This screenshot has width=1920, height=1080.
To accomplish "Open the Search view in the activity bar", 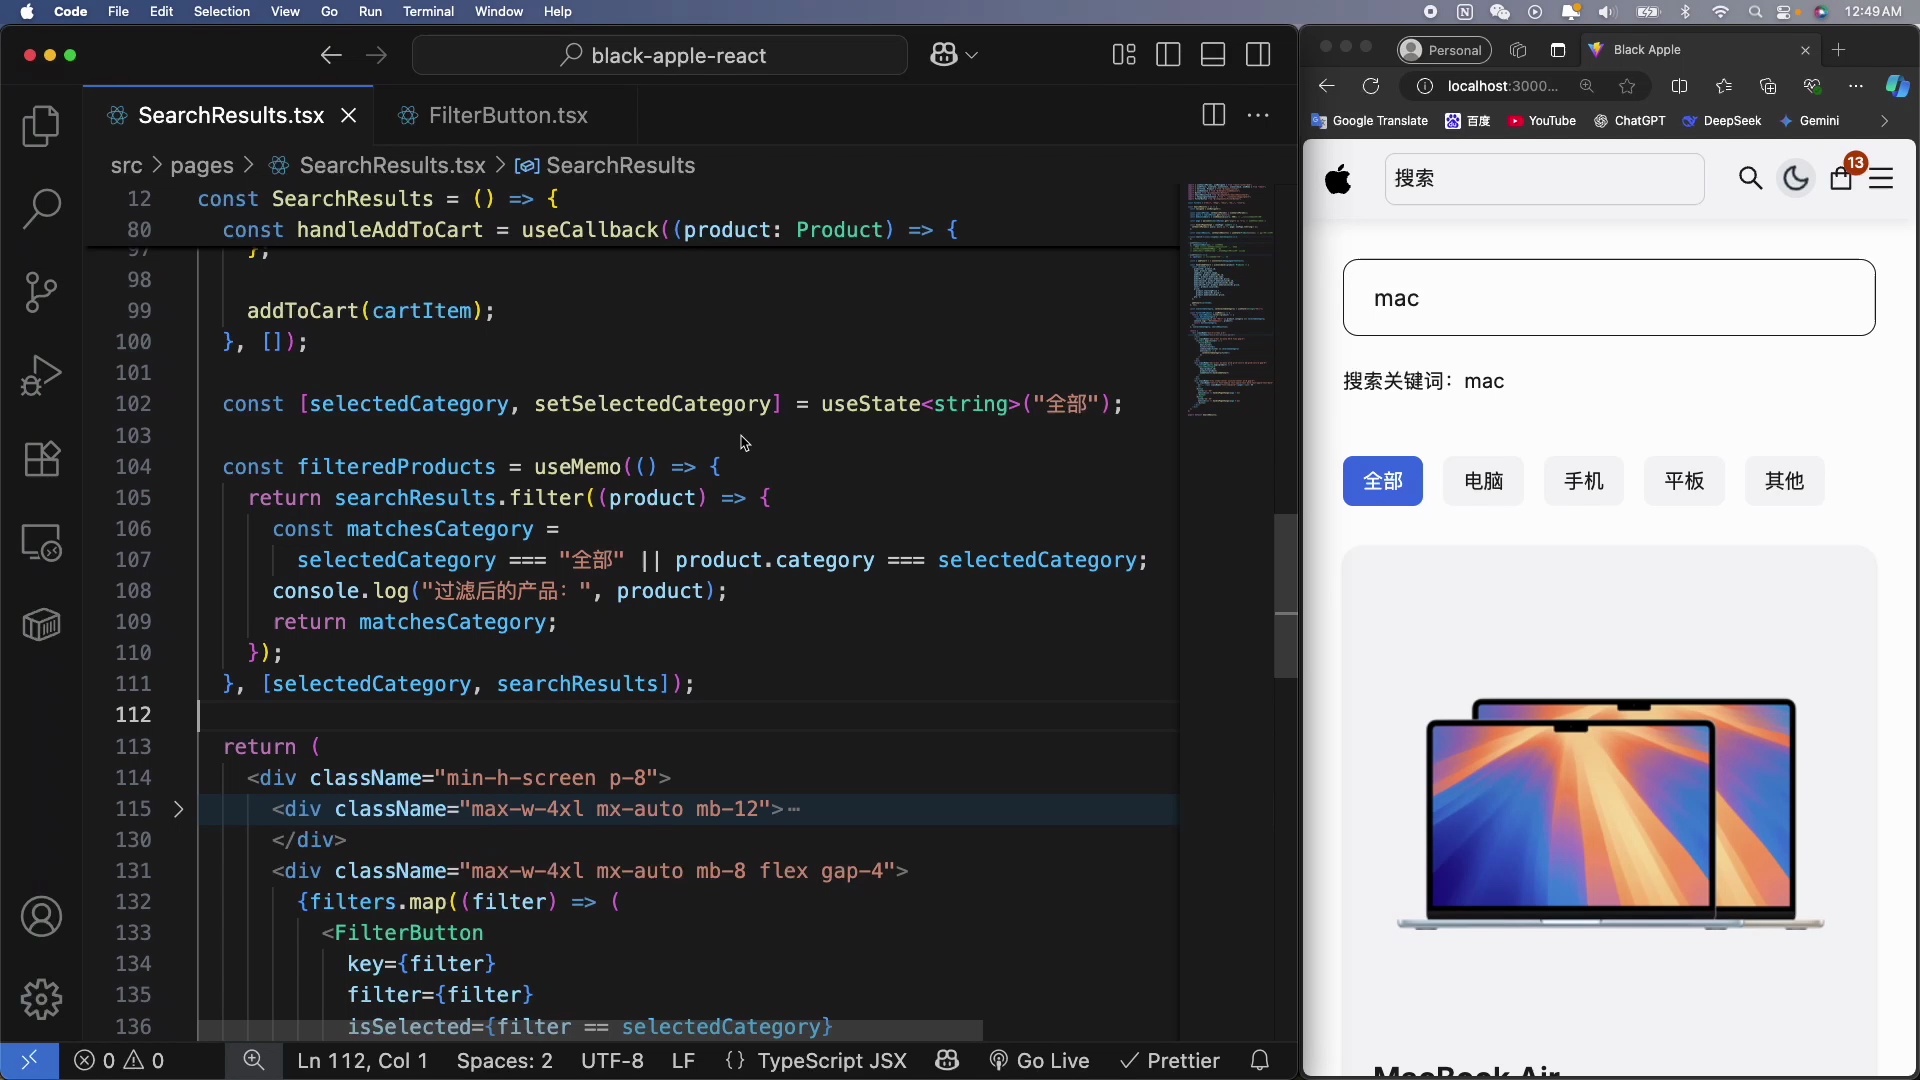I will pyautogui.click(x=41, y=208).
